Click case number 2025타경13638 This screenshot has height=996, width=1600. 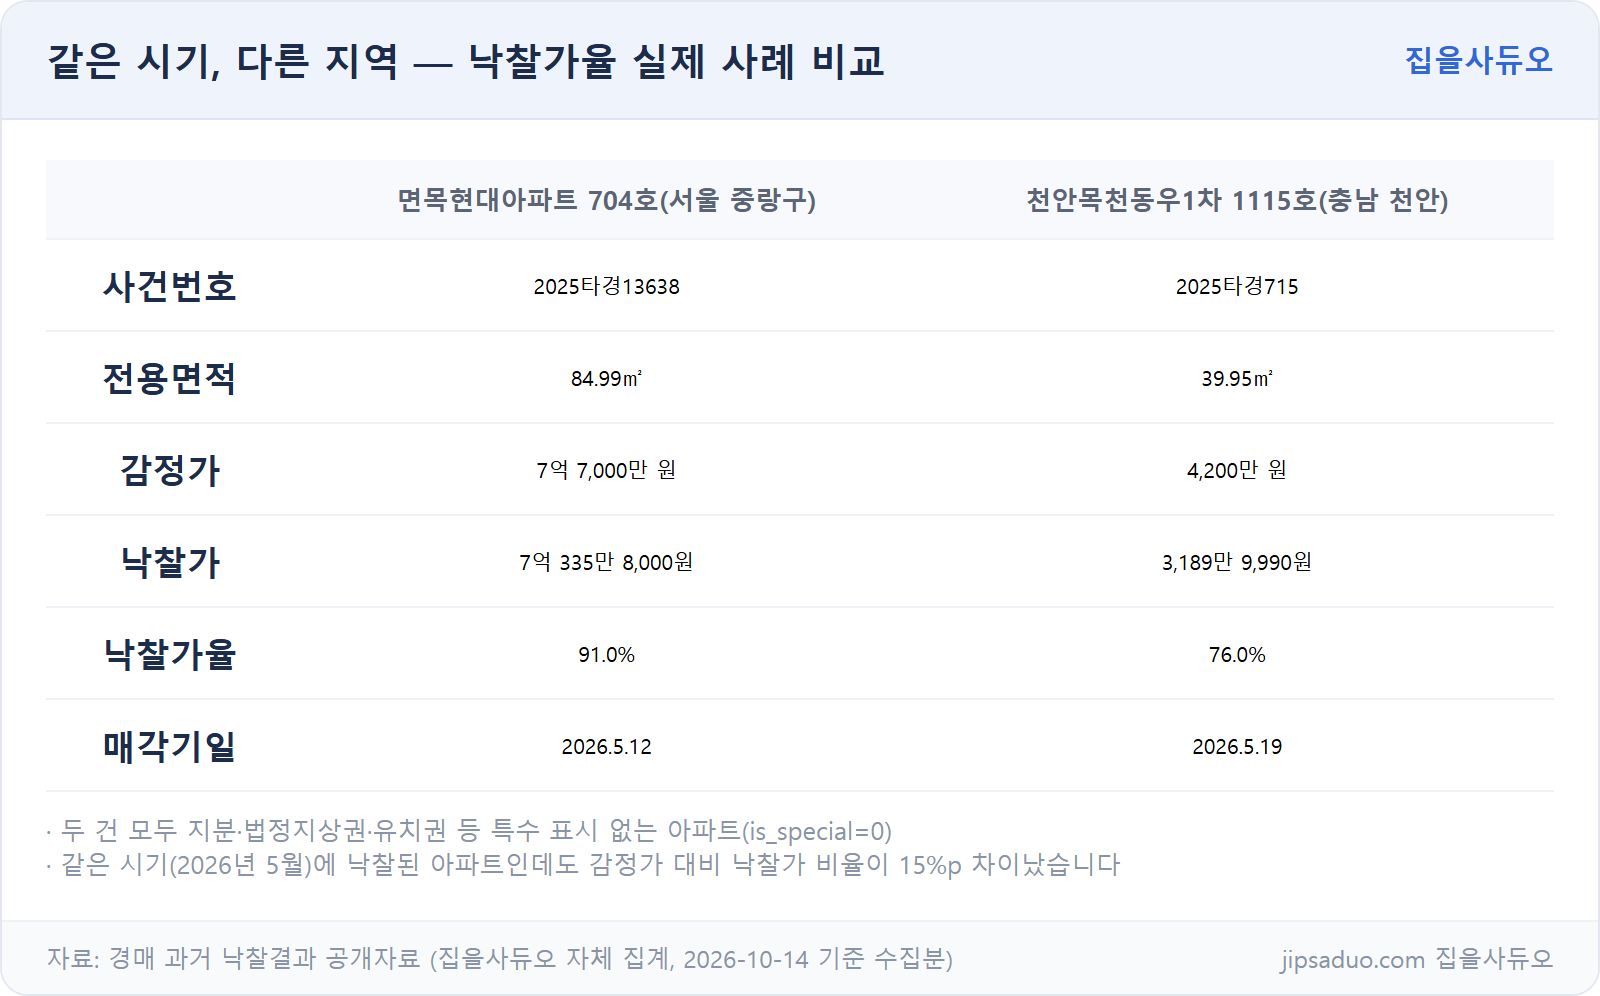[607, 286]
